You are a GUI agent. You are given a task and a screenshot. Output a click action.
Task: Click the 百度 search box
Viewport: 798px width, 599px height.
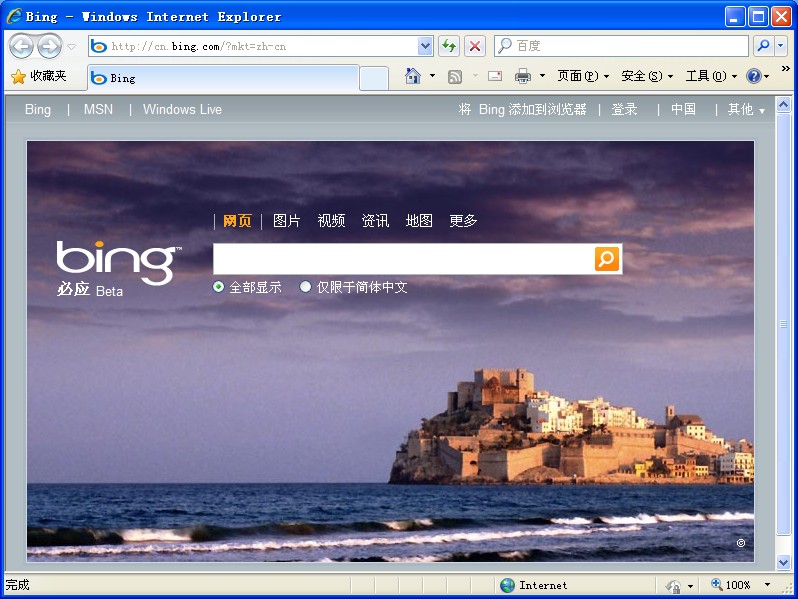pos(621,46)
